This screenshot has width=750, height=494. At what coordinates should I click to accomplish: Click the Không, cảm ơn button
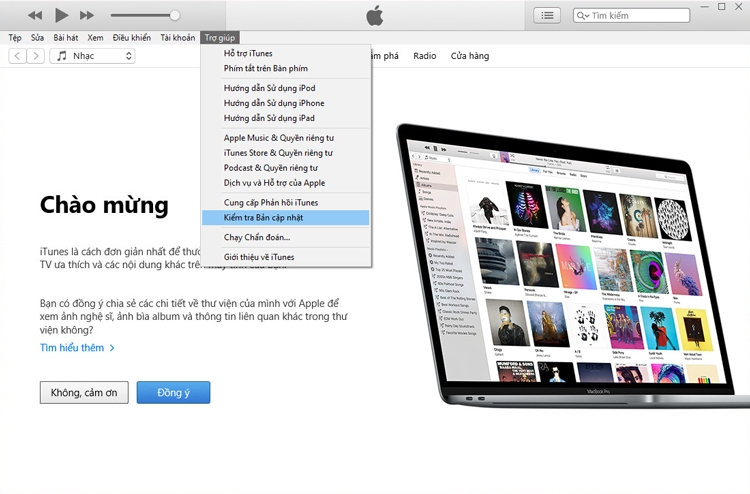coord(84,393)
